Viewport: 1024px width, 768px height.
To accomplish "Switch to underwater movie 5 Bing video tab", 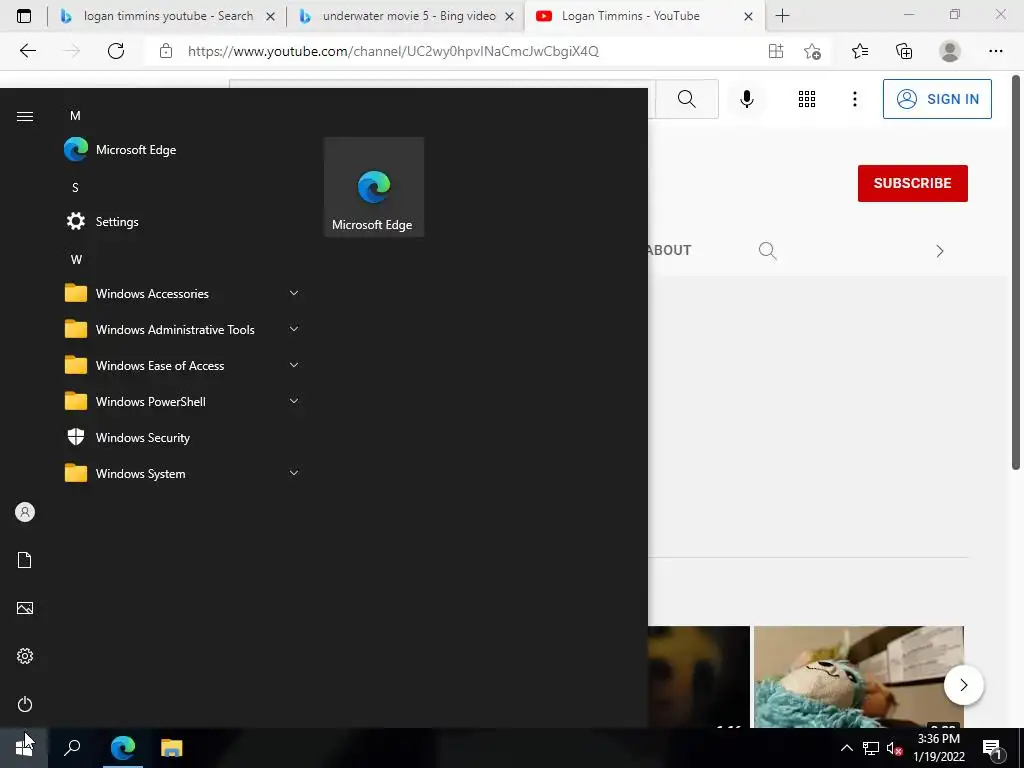I will click(408, 16).
